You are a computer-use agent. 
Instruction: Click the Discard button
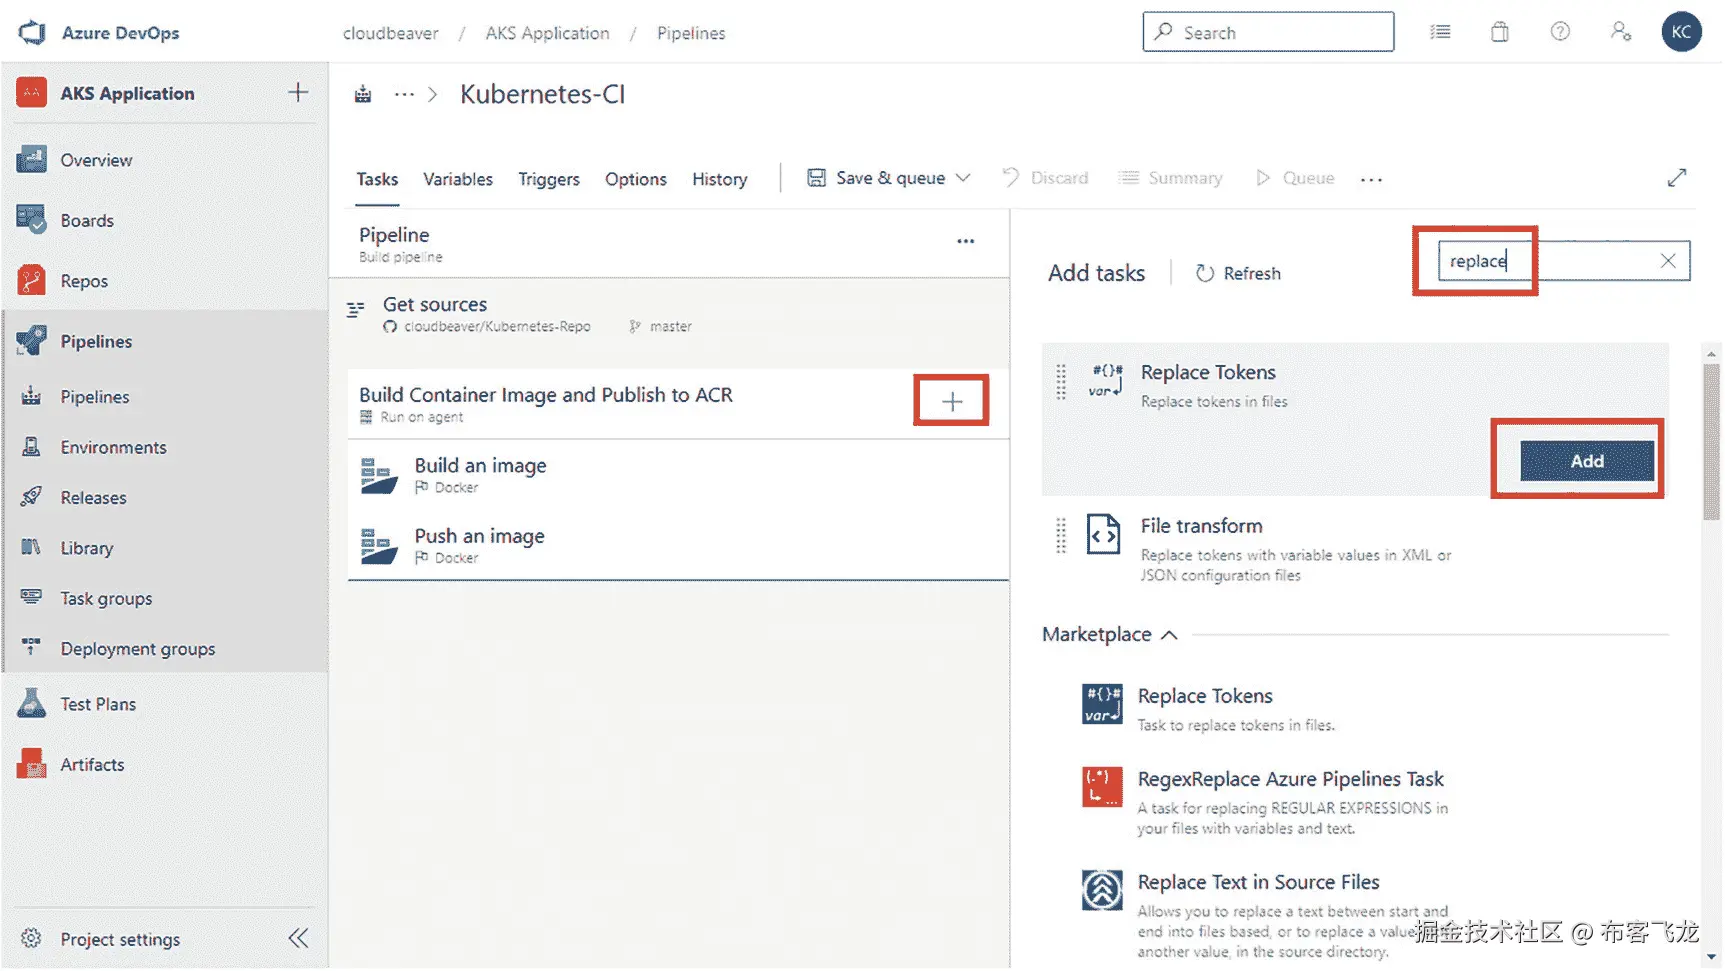1046,178
